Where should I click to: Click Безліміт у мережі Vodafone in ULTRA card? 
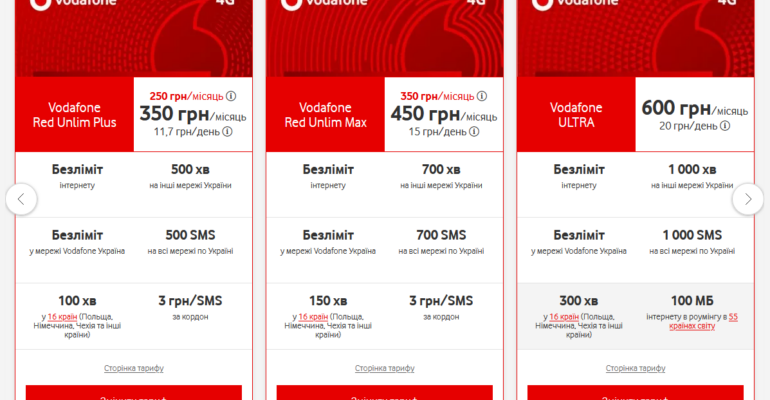[x=579, y=242]
